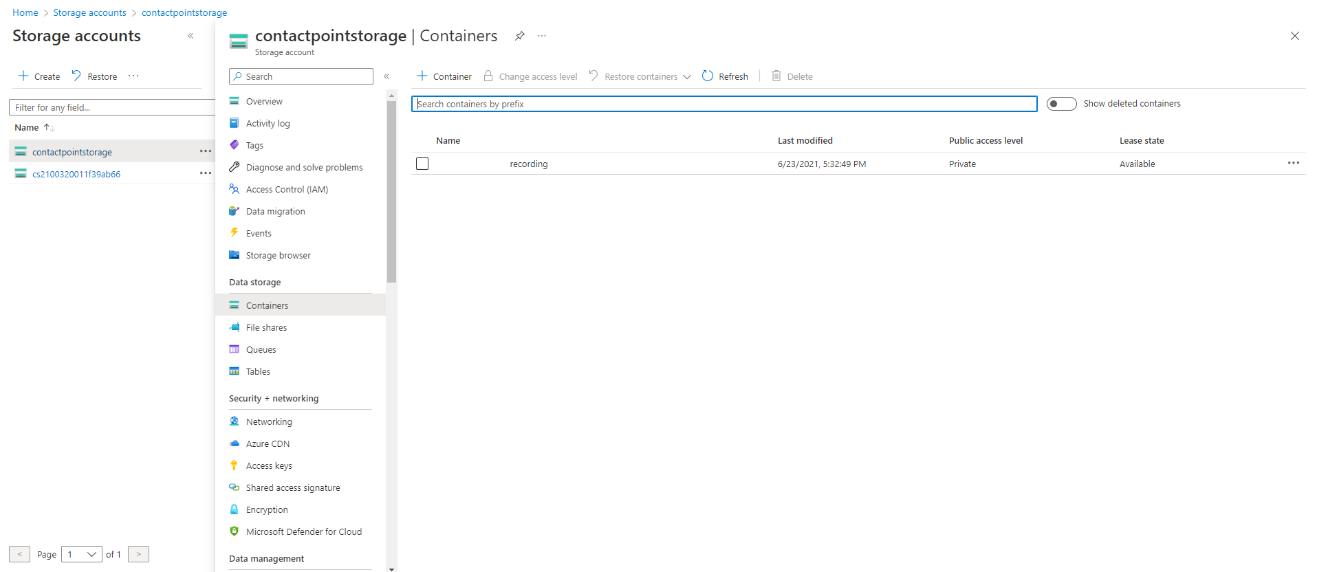Click Create storage account button
The height and width of the screenshot is (572, 1317).
[39, 77]
